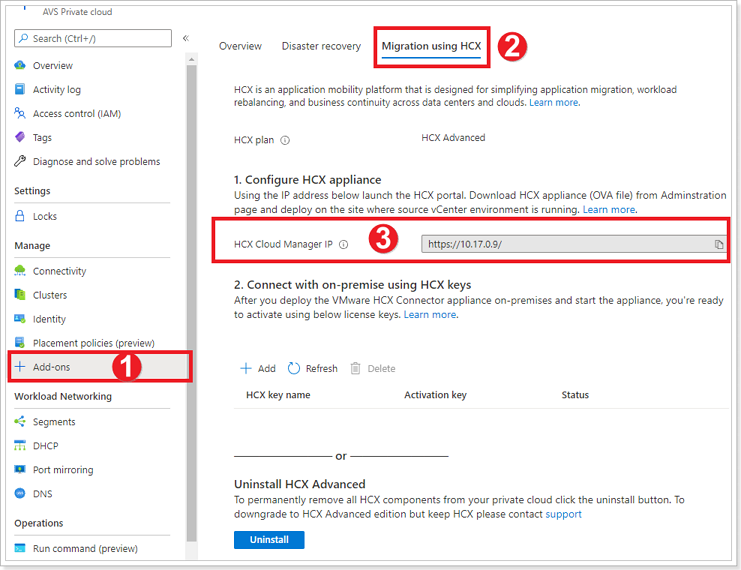Click the support link
This screenshot has height=570, width=741.
pyautogui.click(x=563, y=514)
